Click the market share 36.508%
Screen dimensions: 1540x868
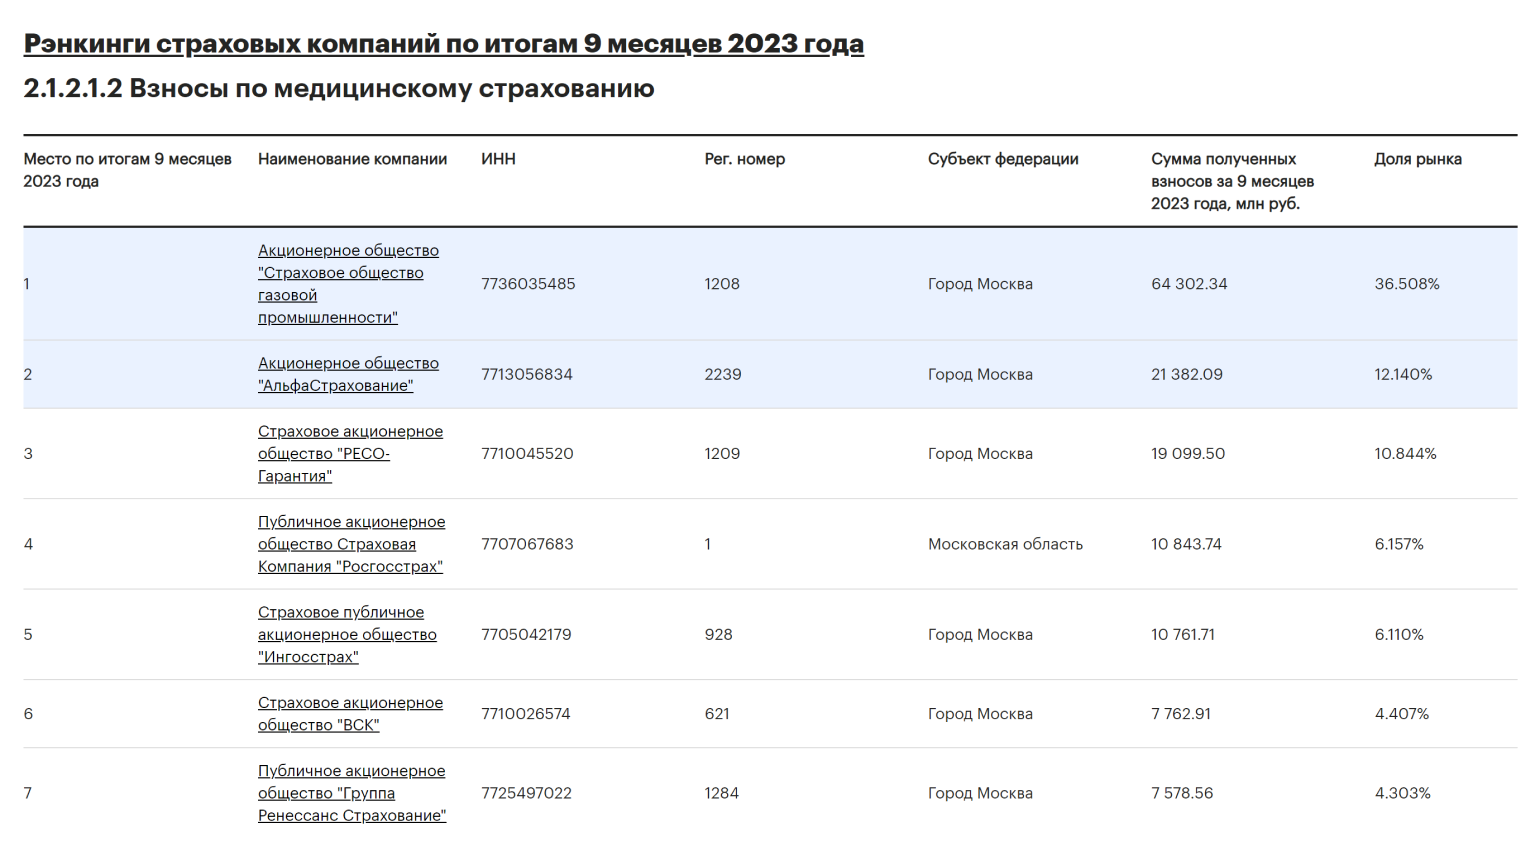click(x=1407, y=284)
